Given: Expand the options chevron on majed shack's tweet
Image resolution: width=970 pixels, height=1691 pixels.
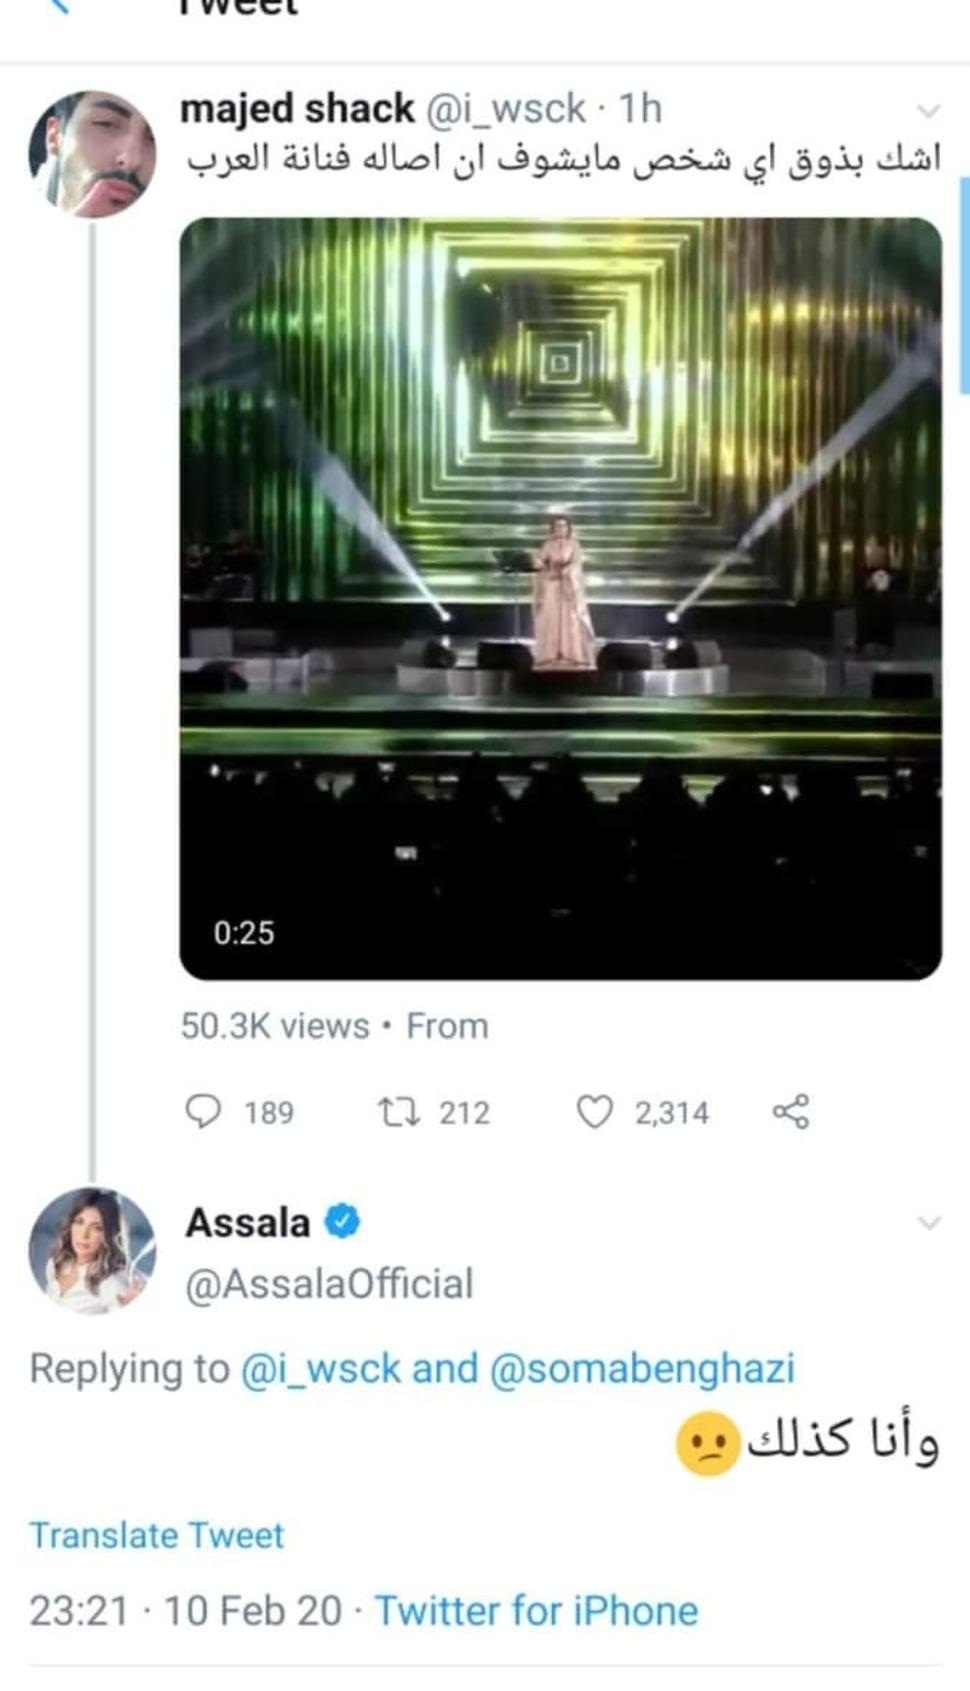Looking at the screenshot, I should pos(929,110).
